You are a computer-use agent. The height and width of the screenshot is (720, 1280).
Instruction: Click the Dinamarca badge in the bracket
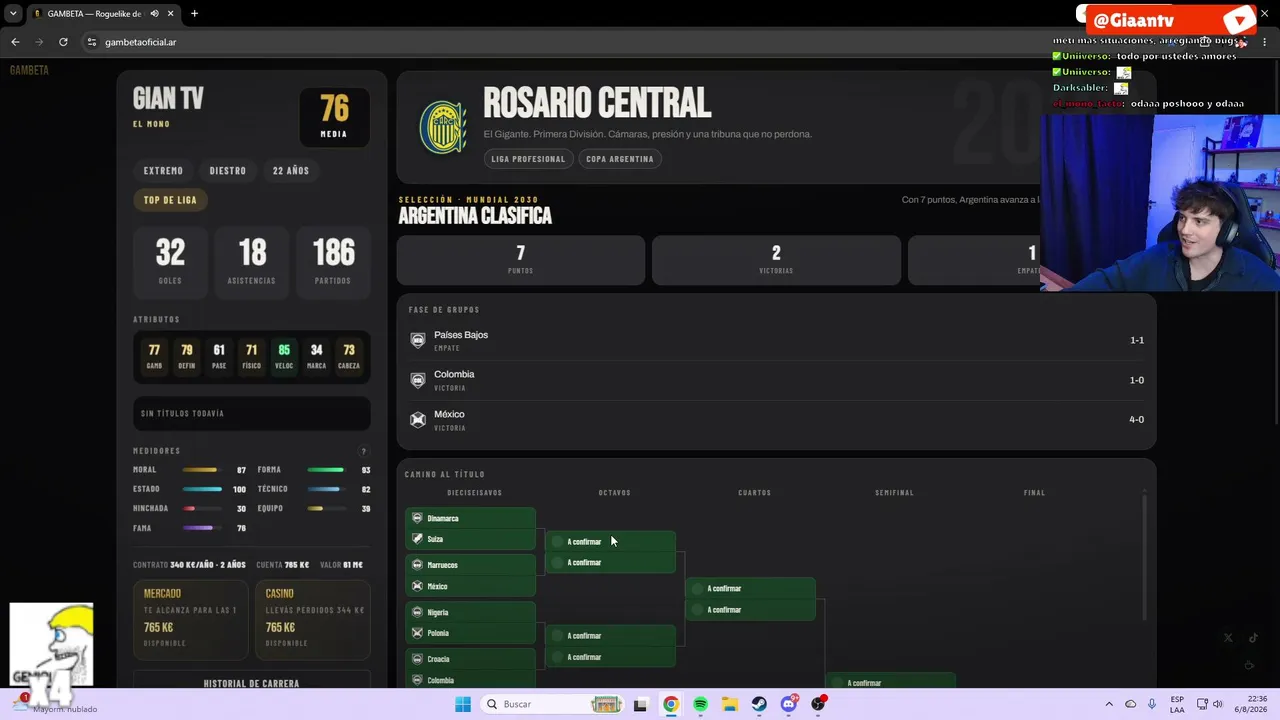[417, 518]
